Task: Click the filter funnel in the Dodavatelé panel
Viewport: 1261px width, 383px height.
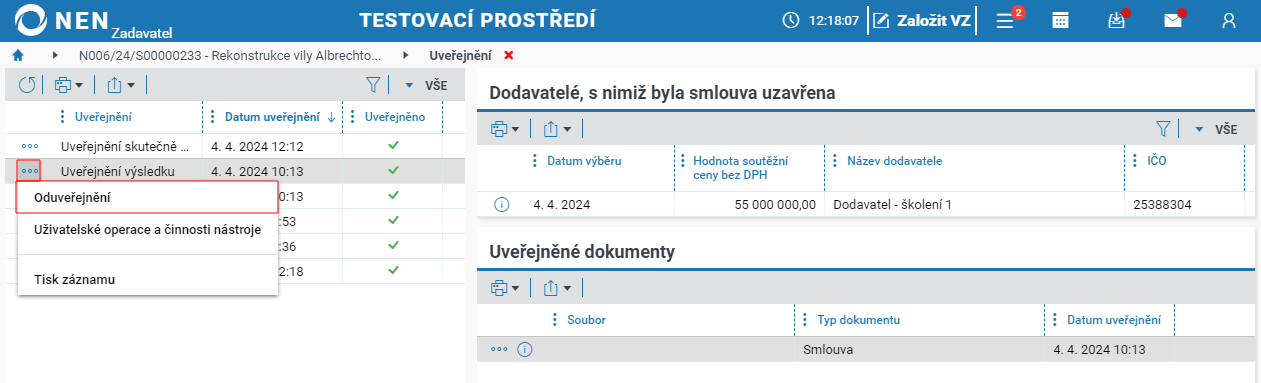Action: coord(1163,129)
